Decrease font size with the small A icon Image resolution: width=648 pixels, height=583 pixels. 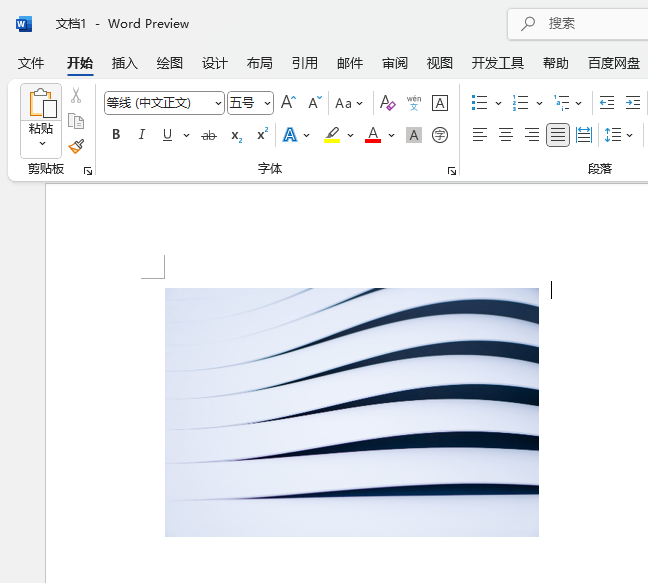pyautogui.click(x=315, y=102)
